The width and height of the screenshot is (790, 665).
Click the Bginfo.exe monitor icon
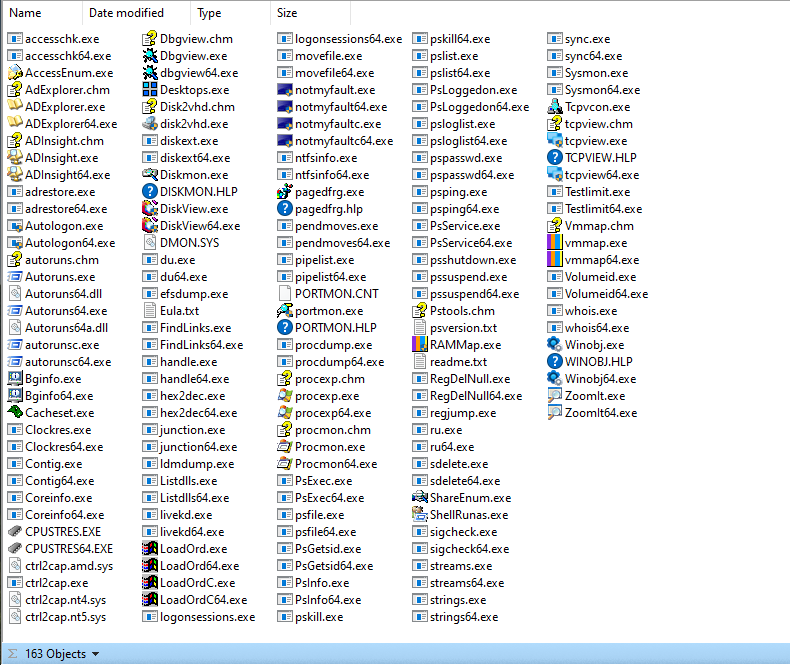tap(15, 378)
